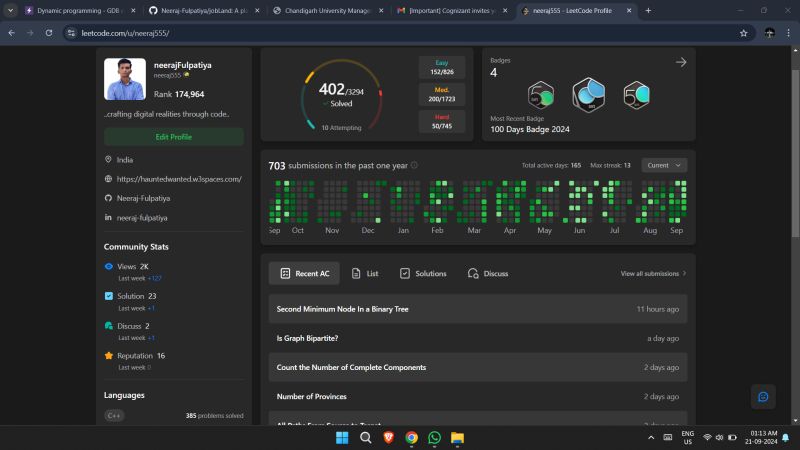Open File Explorer from the taskbar
The image size is (800, 450).
[x=457, y=438]
